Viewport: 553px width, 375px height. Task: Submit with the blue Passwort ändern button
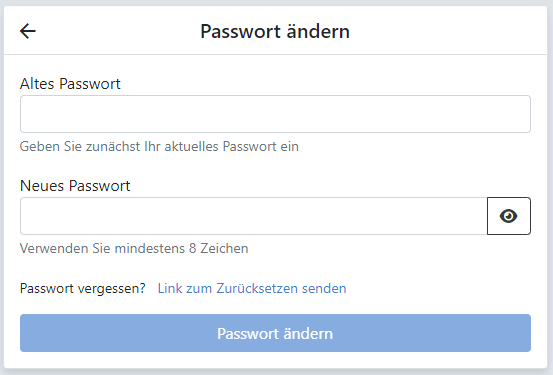click(x=275, y=333)
